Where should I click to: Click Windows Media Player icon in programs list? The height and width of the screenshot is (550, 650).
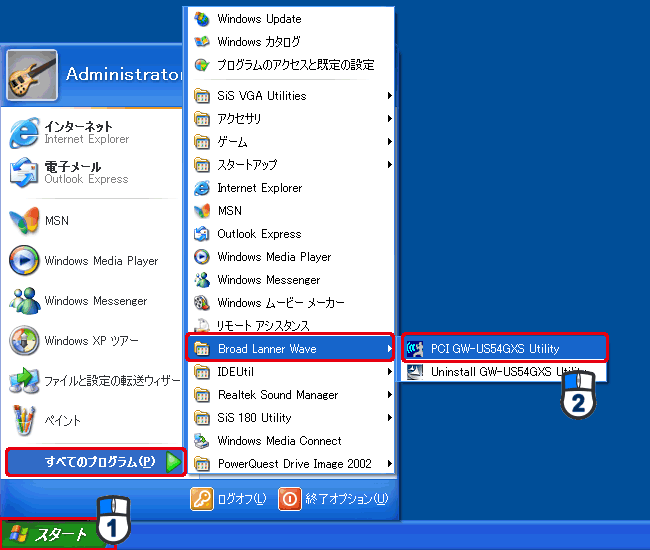202,257
